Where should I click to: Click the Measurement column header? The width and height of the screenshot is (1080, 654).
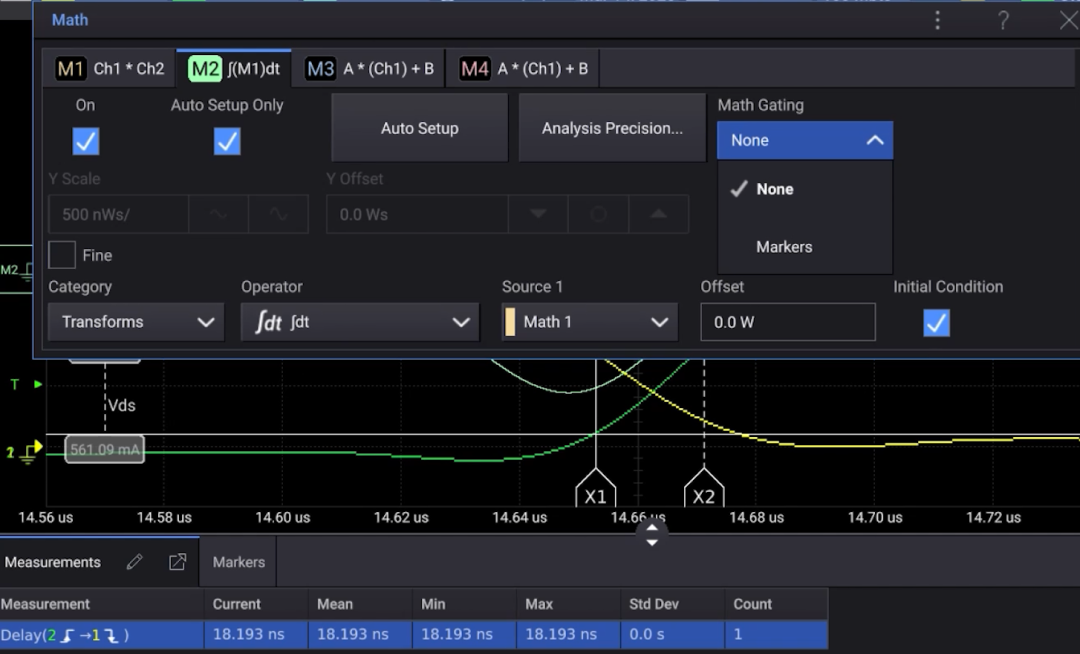[x=102, y=604]
